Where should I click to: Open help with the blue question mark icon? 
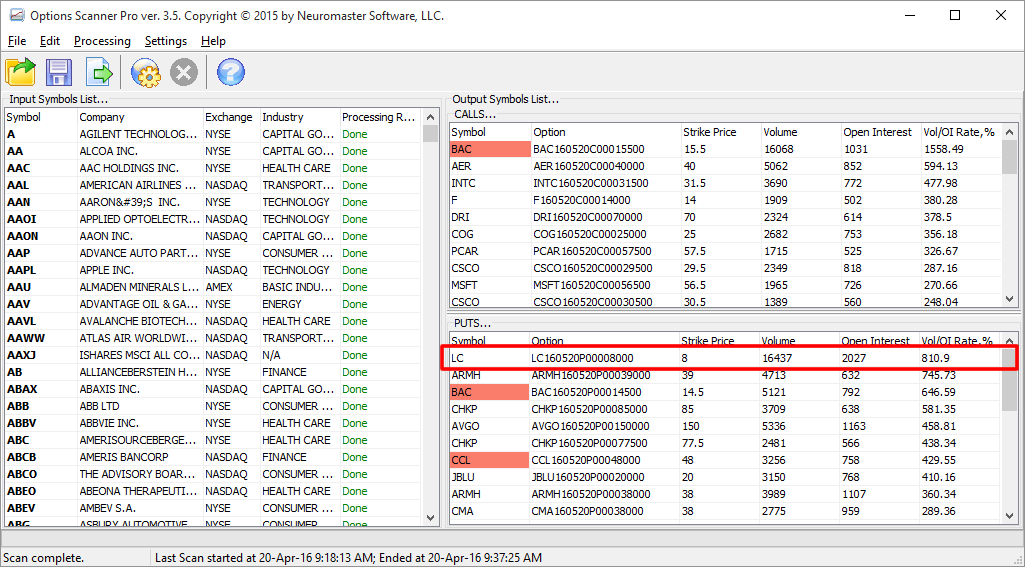click(x=230, y=72)
